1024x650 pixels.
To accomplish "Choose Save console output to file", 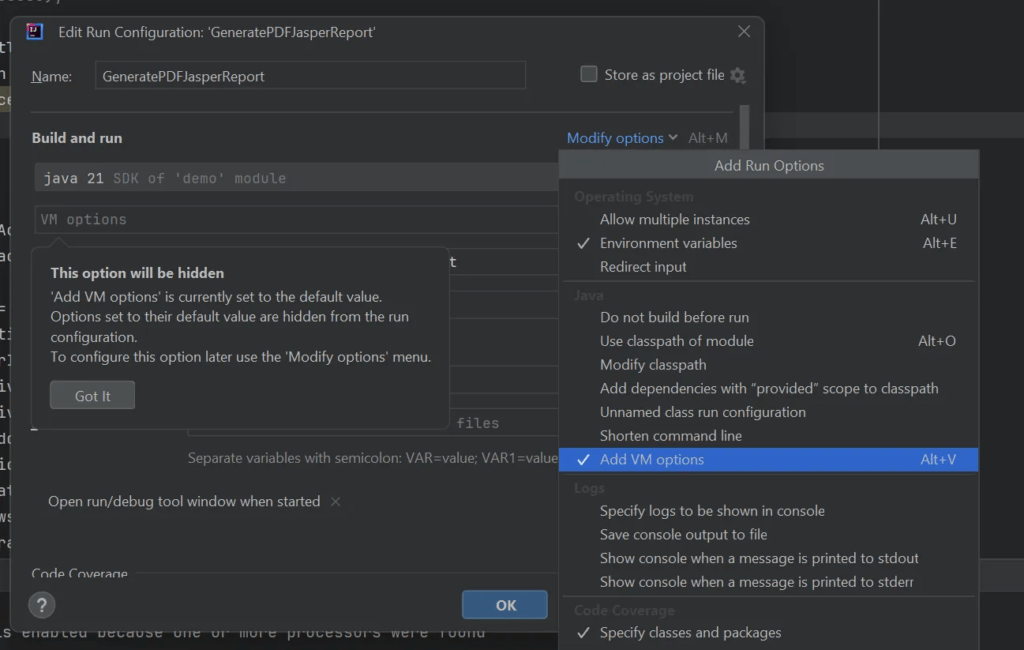I will (683, 534).
